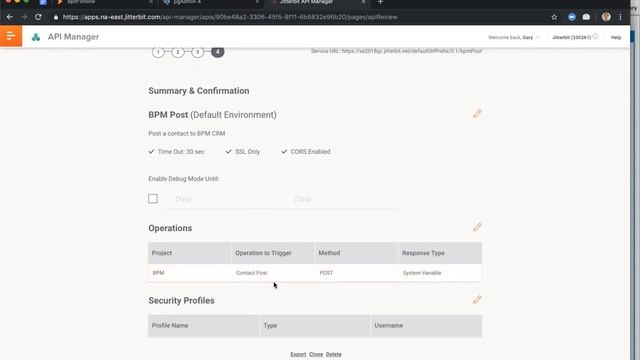This screenshot has width=640, height=360.
Task: Click the API Manager logo icon
Action: tap(36, 37)
